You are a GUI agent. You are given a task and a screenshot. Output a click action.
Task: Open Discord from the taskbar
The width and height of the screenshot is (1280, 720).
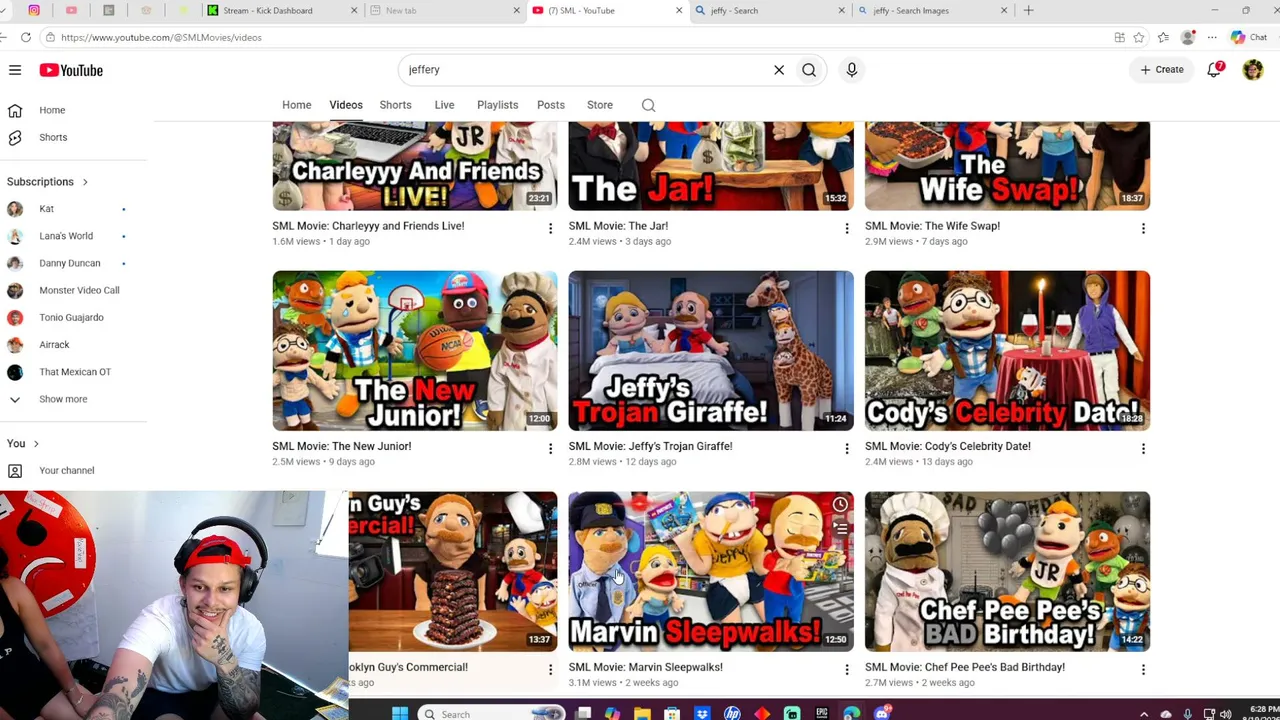[x=882, y=713]
